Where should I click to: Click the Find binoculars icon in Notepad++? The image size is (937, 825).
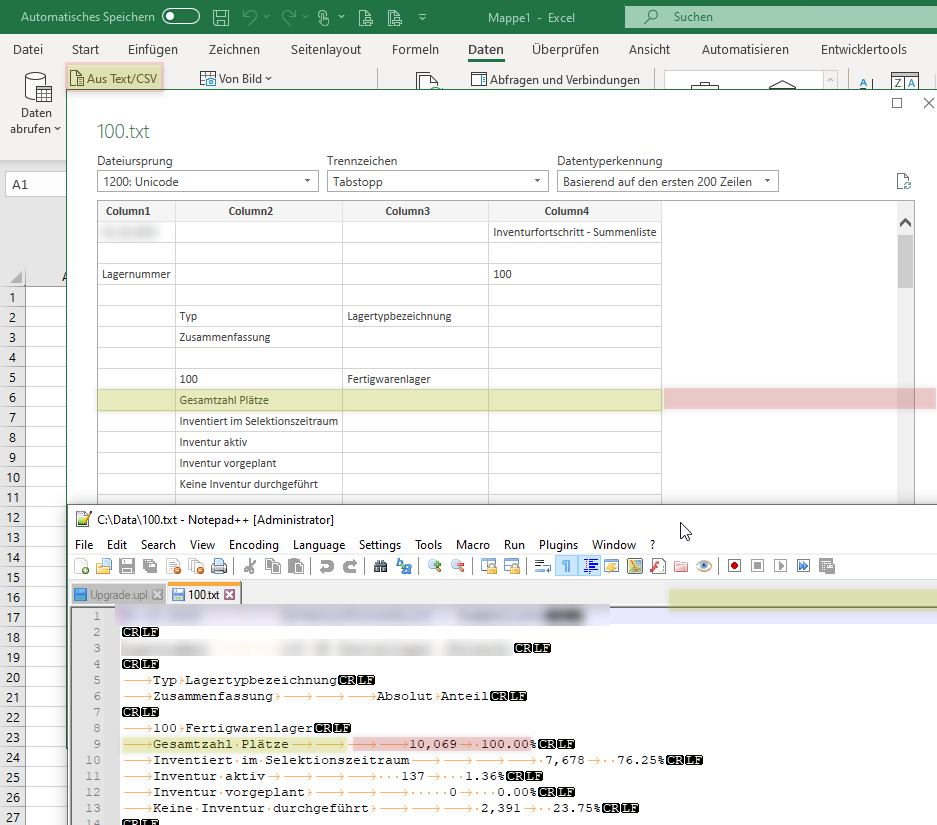tap(380, 566)
